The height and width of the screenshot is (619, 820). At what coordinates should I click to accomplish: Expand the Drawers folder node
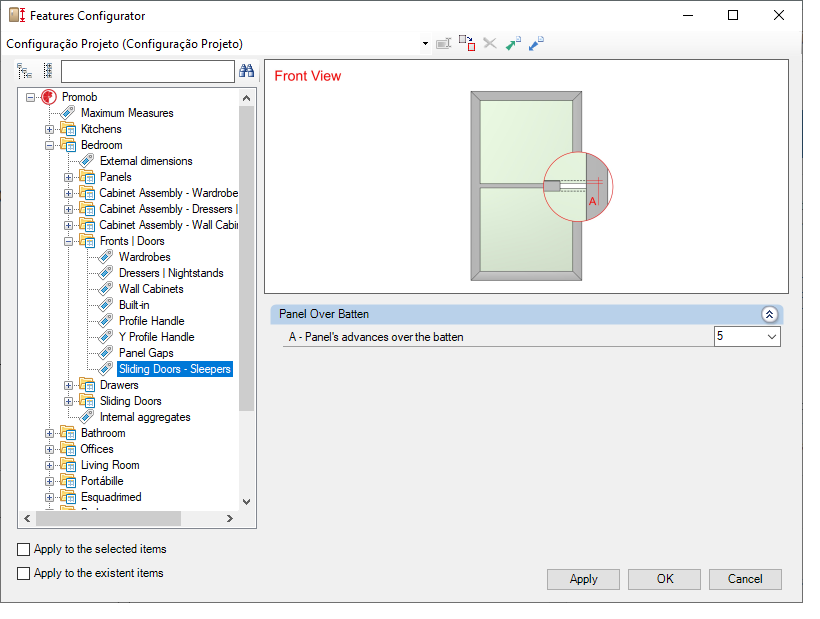coord(69,385)
